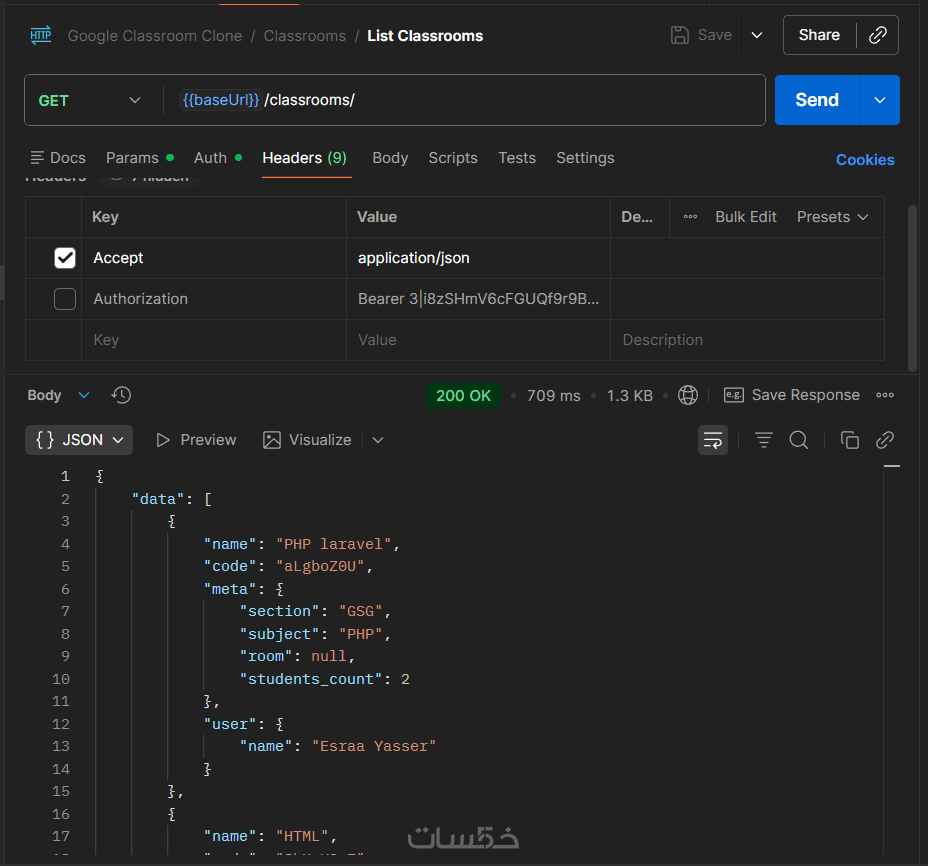Click the headers panel vertical scrollbar
Image resolution: width=928 pixels, height=866 pixels.
[912, 288]
